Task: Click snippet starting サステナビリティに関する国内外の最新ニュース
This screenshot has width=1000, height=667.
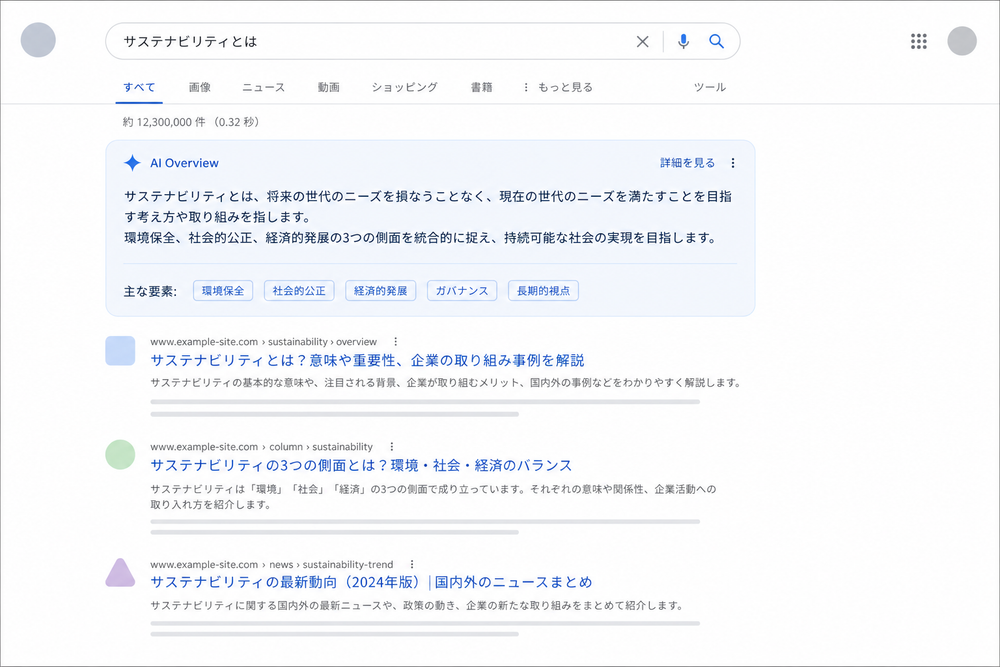Action: (x=417, y=605)
